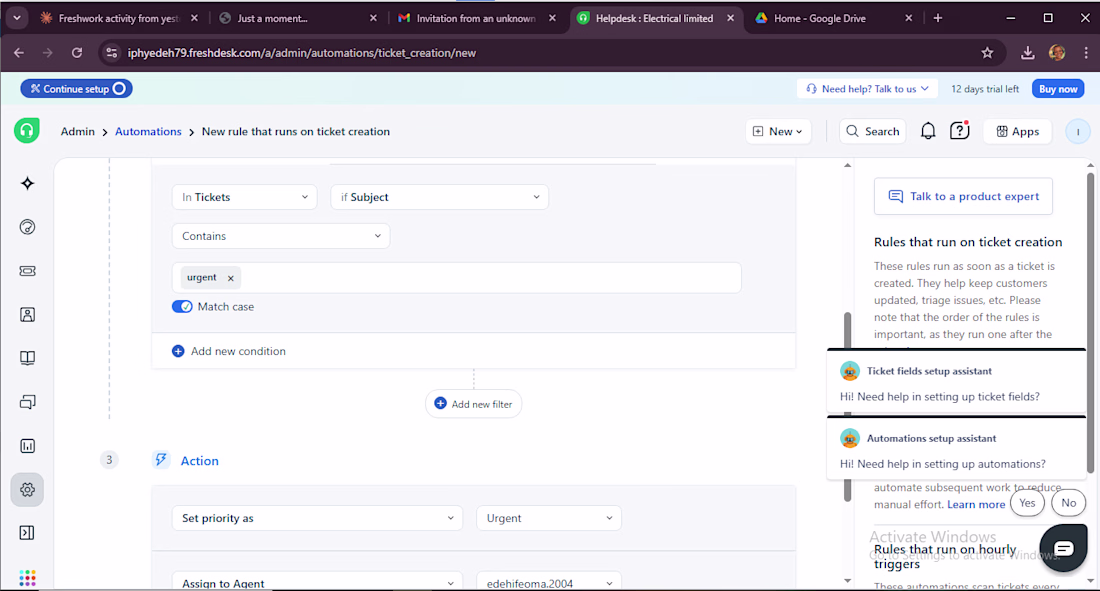Reload the page
Screen dimensions: 1100x591
tap(77, 53)
